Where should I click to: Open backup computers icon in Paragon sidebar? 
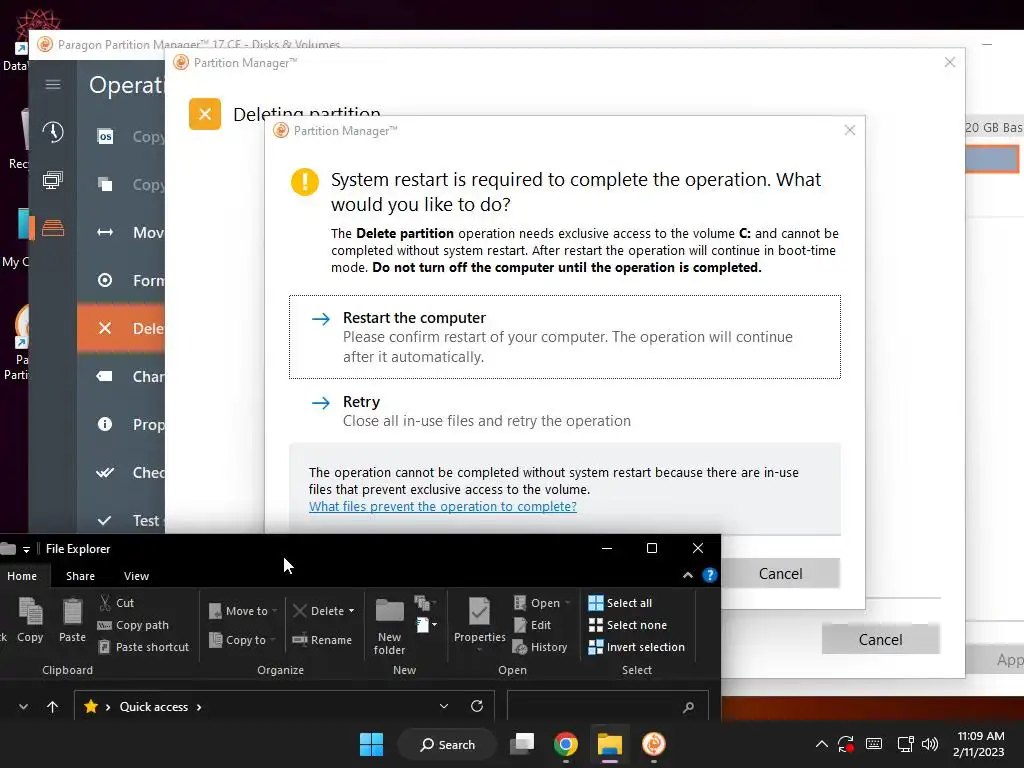(x=53, y=180)
